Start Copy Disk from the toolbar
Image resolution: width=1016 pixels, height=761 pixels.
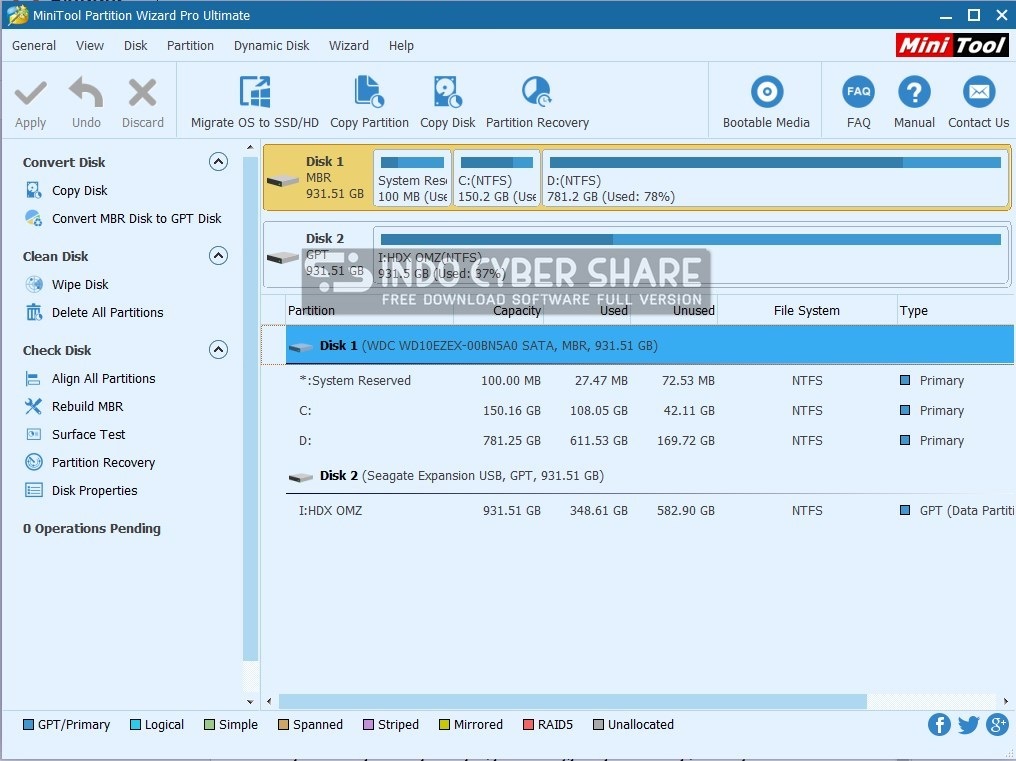coord(447,104)
